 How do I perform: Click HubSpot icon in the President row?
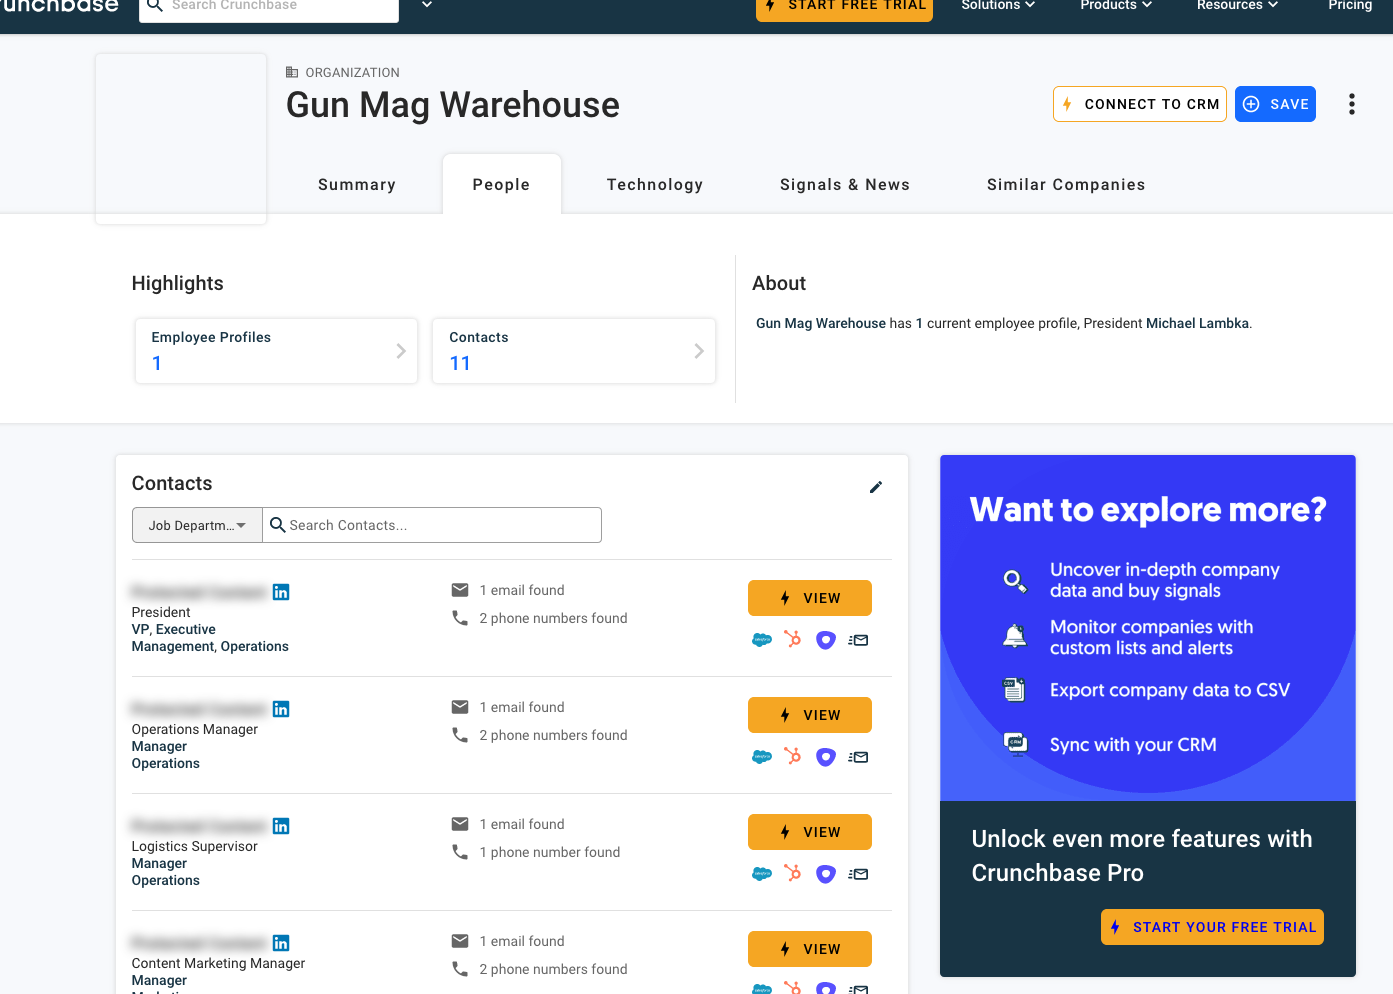click(x=793, y=639)
